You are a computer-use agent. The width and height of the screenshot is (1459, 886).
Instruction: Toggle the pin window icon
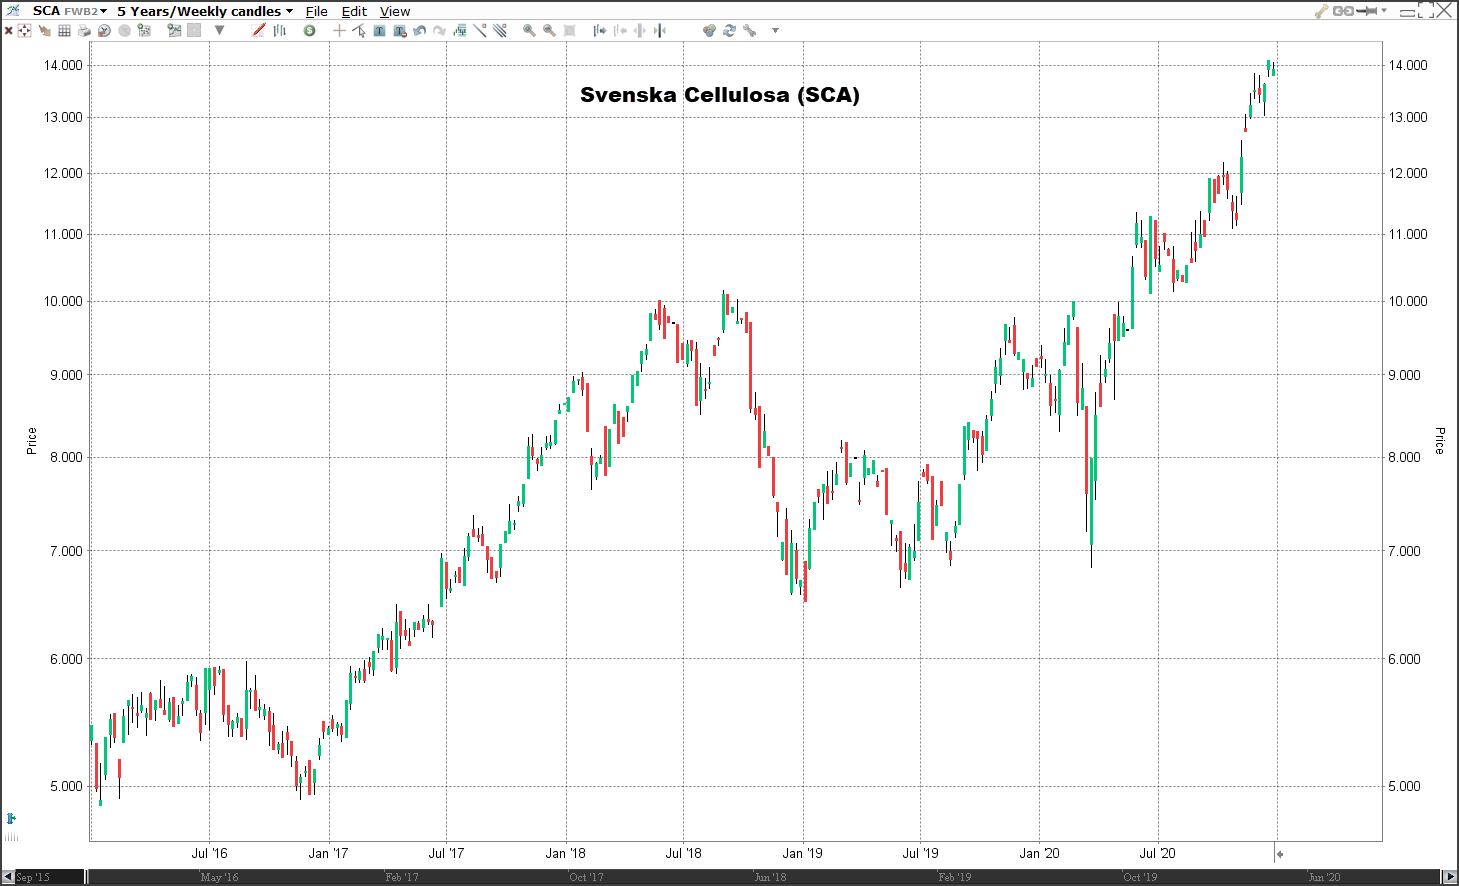(x=1366, y=11)
